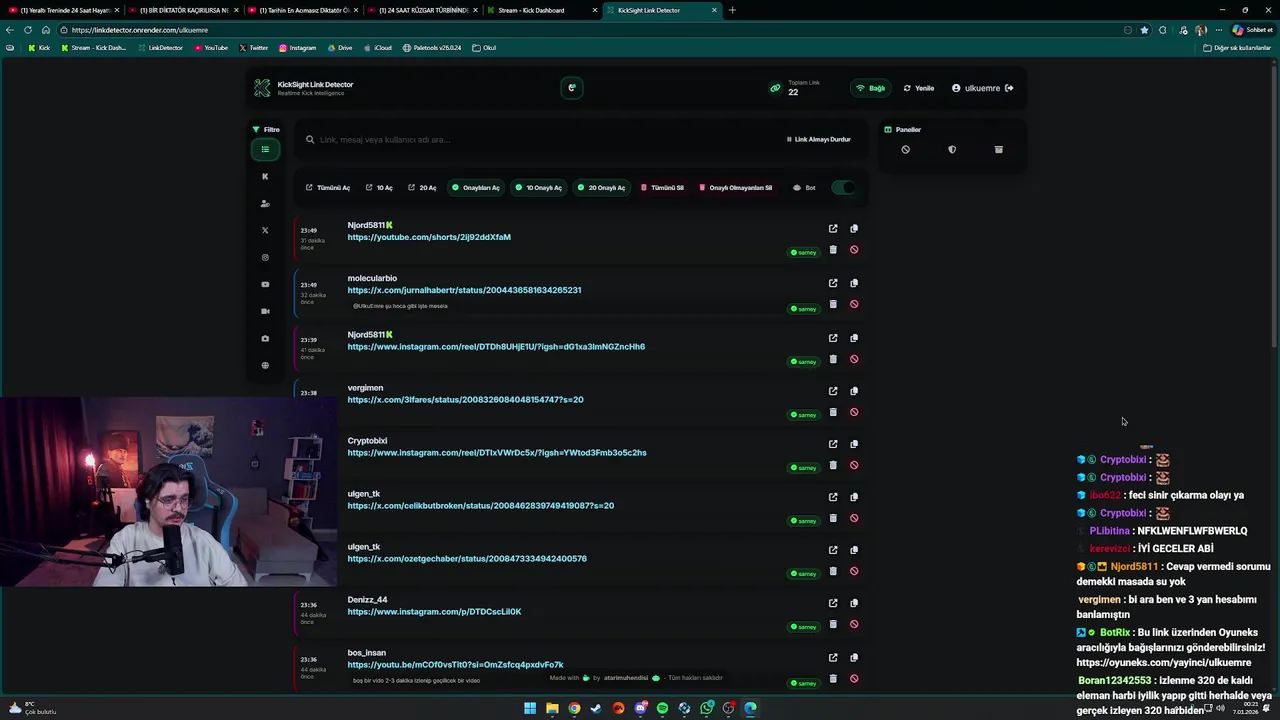Click the logout icon next to ulkuemre
The width and height of the screenshot is (1280, 720).
(1009, 88)
